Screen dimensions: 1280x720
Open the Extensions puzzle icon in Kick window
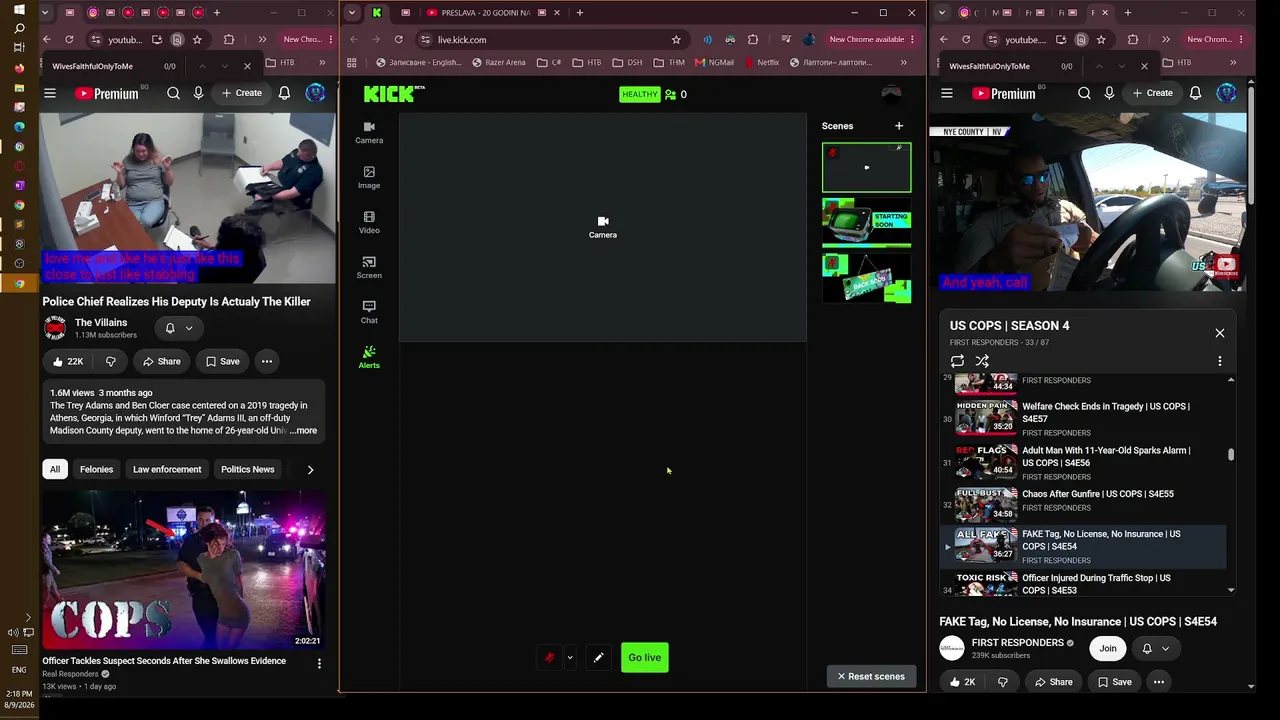753,40
